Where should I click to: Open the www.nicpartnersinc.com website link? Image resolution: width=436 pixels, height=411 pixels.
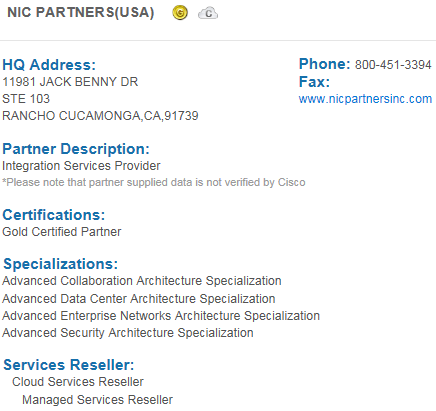click(365, 99)
